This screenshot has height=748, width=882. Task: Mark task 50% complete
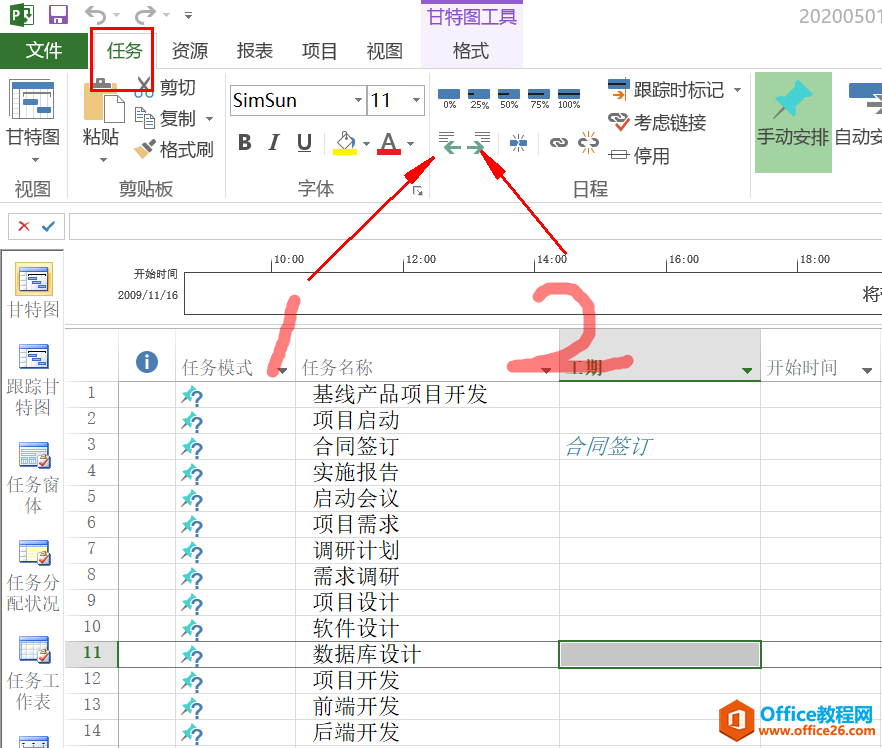(509, 96)
